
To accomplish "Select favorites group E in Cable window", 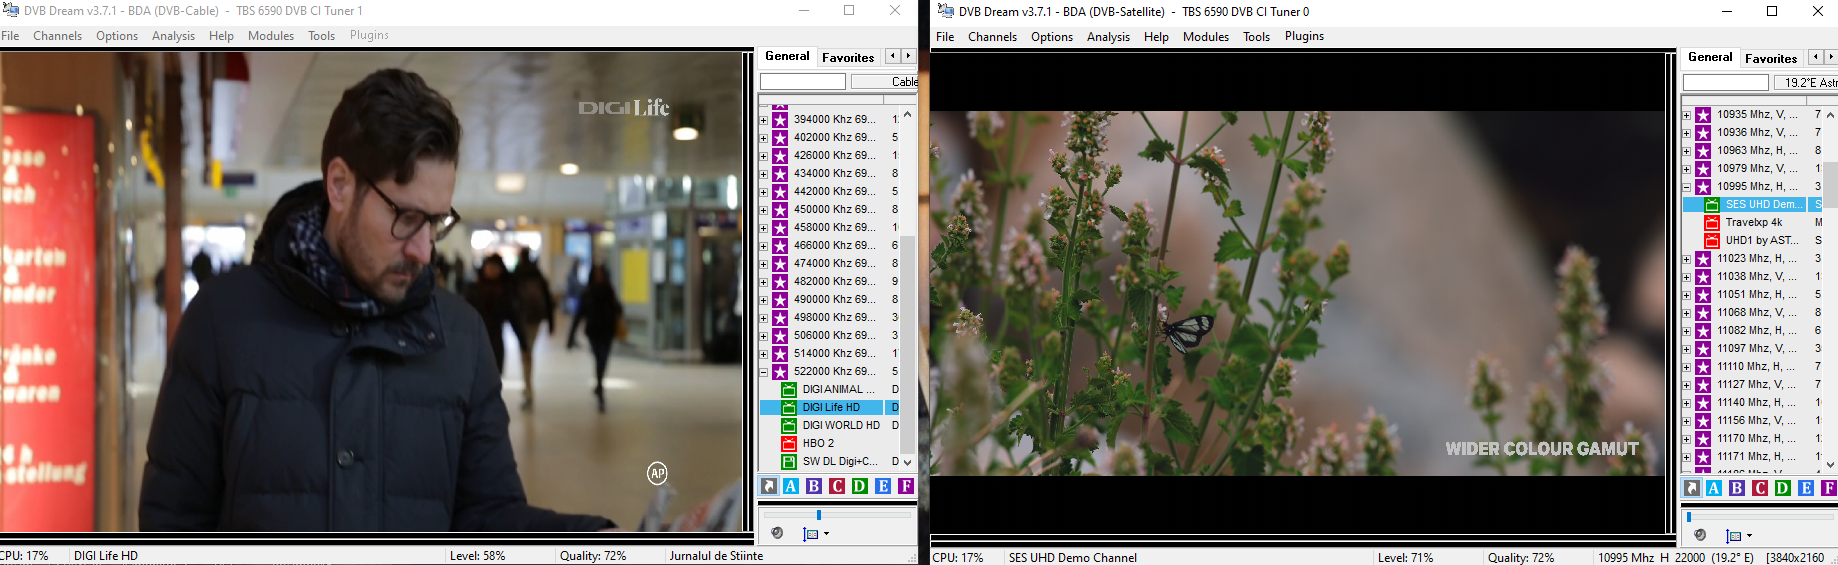I will [x=883, y=486].
